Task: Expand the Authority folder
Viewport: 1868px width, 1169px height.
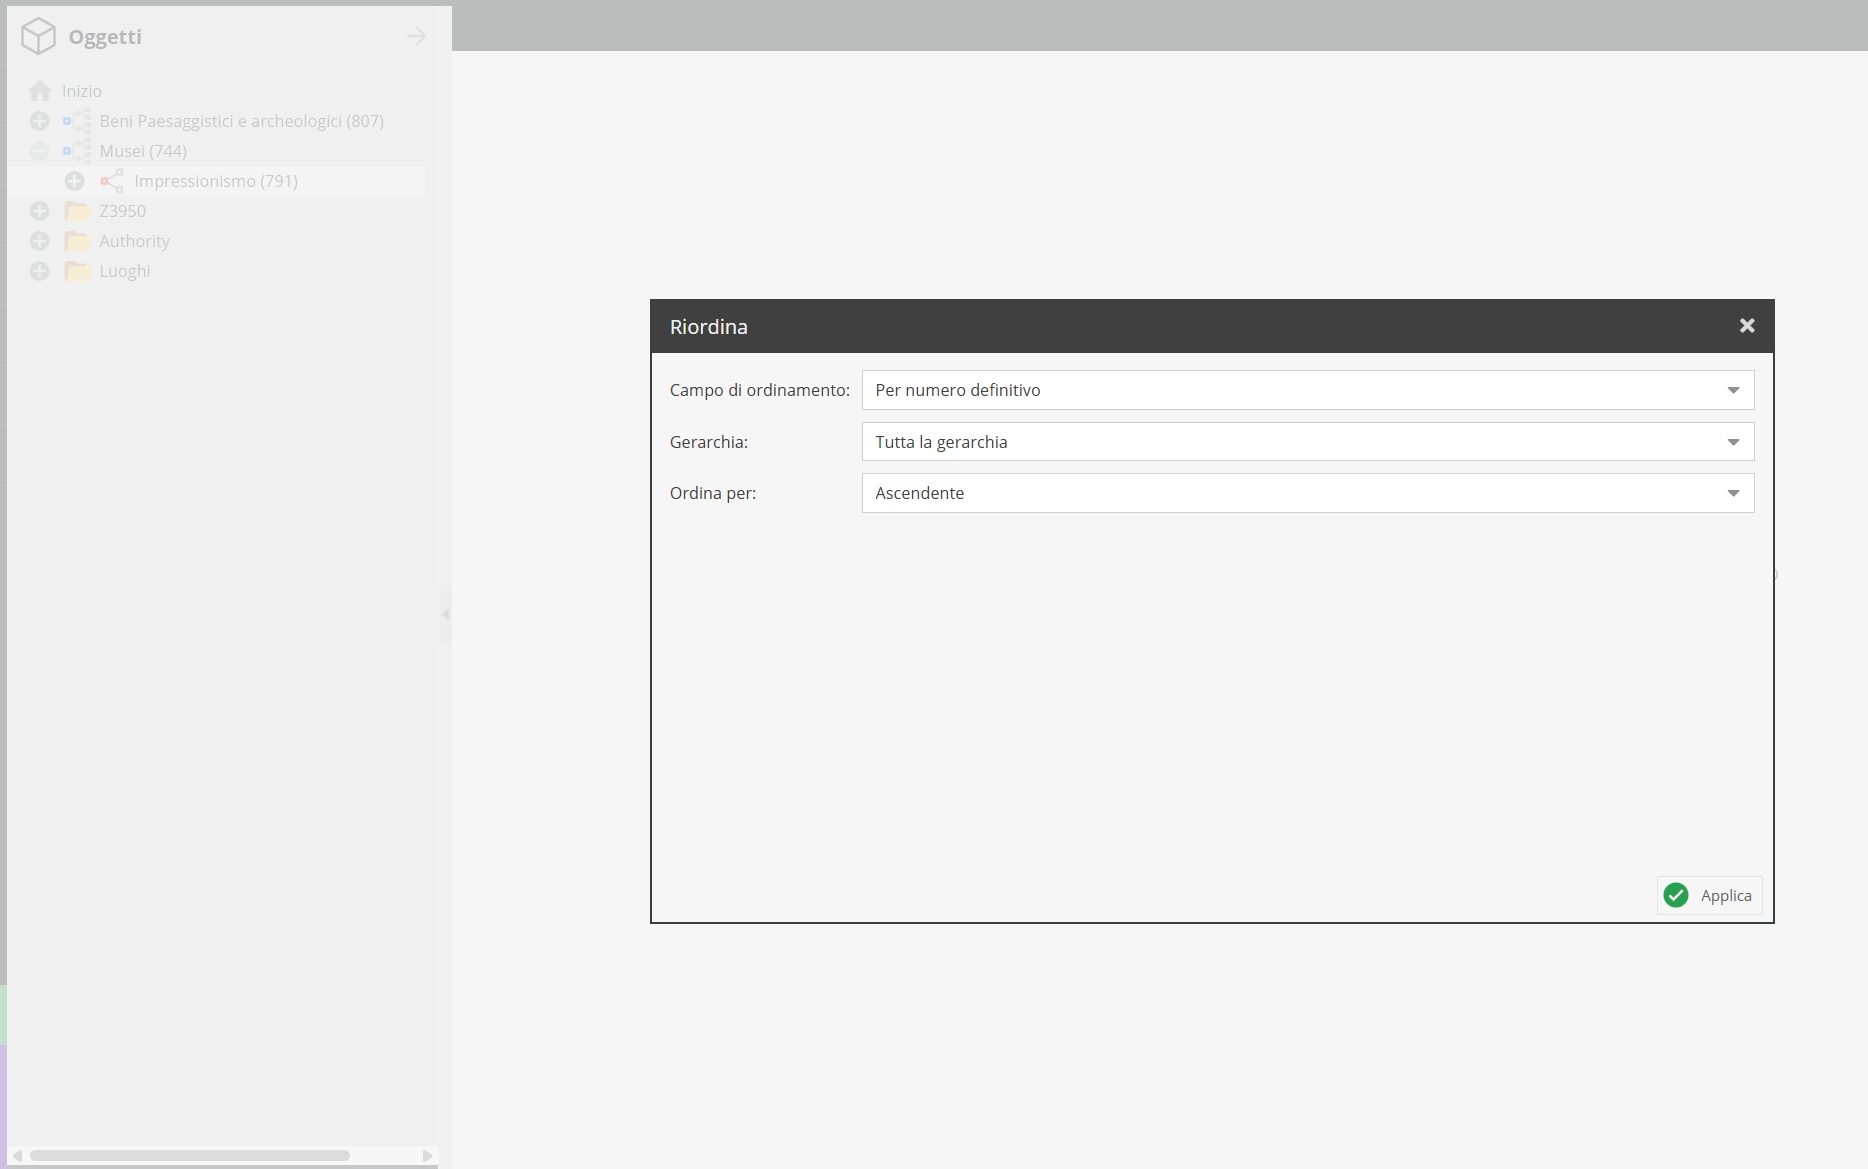Action: point(39,241)
